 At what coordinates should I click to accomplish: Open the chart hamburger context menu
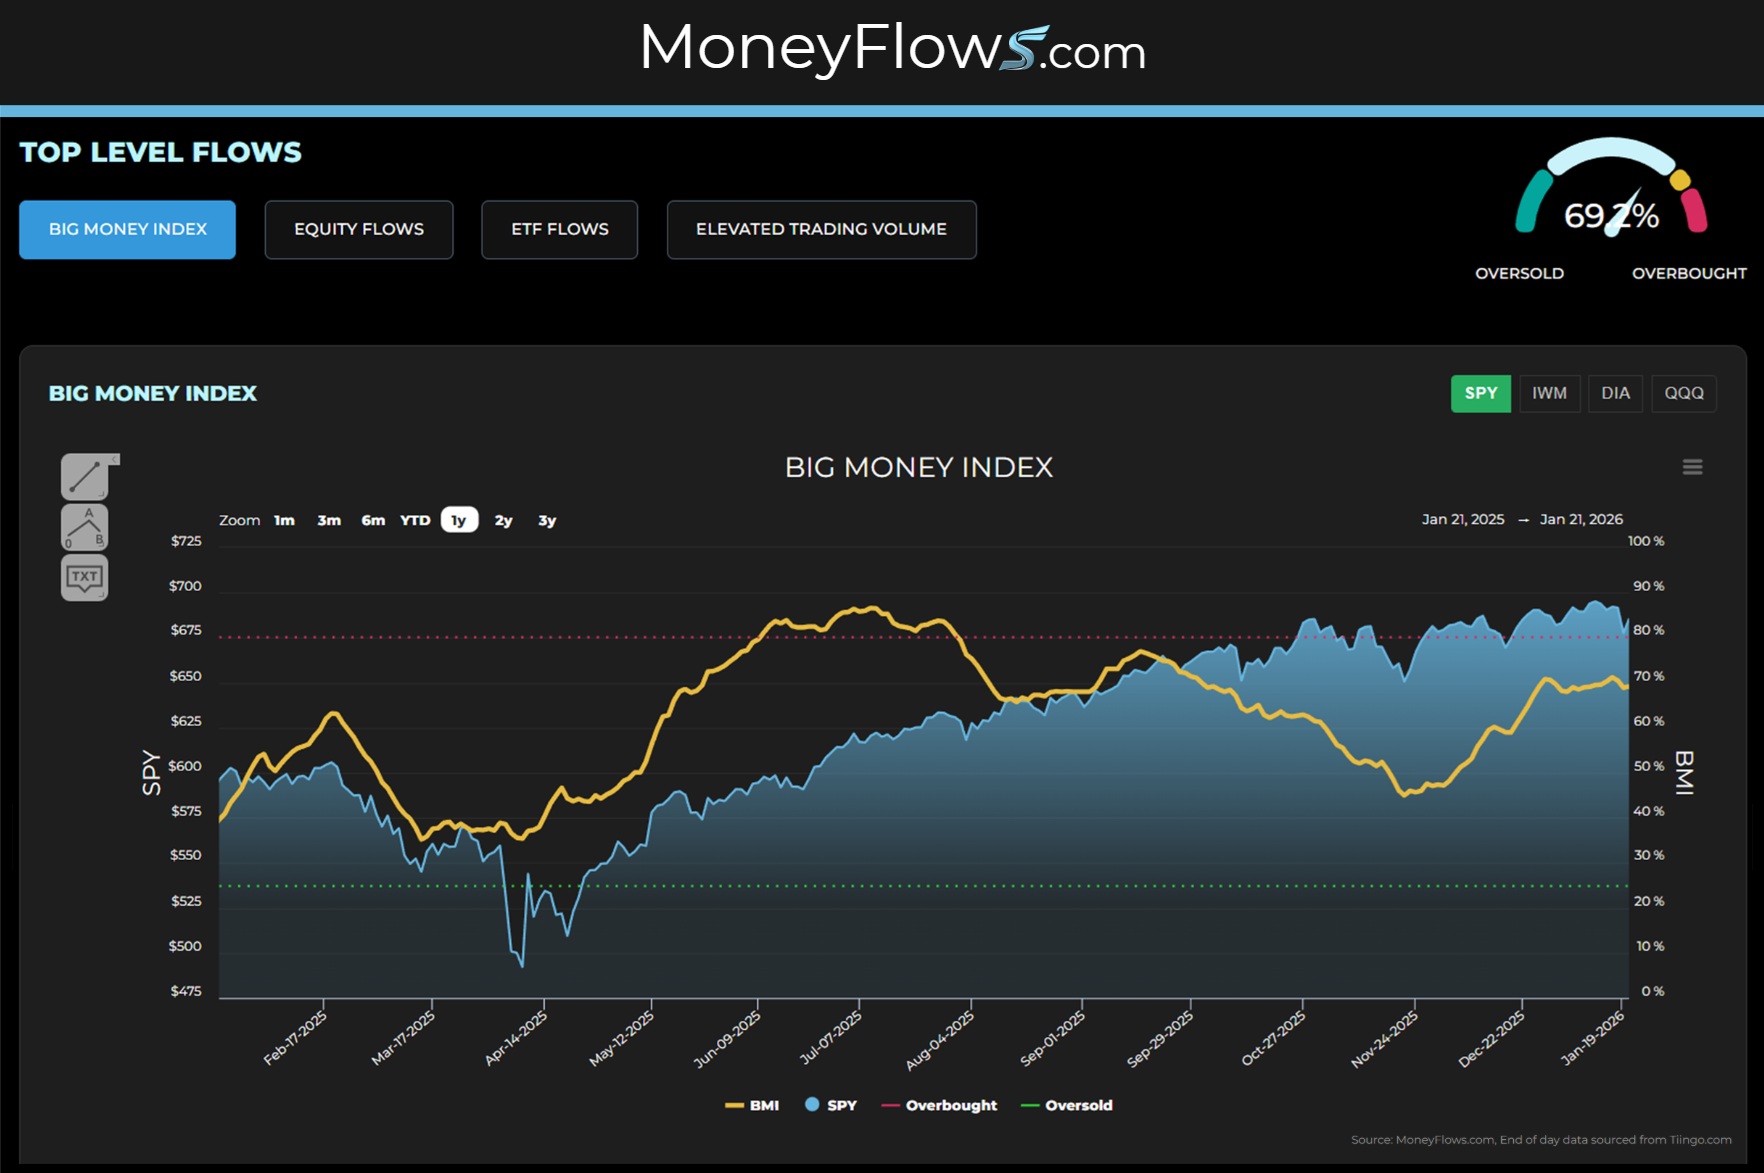point(1692,467)
